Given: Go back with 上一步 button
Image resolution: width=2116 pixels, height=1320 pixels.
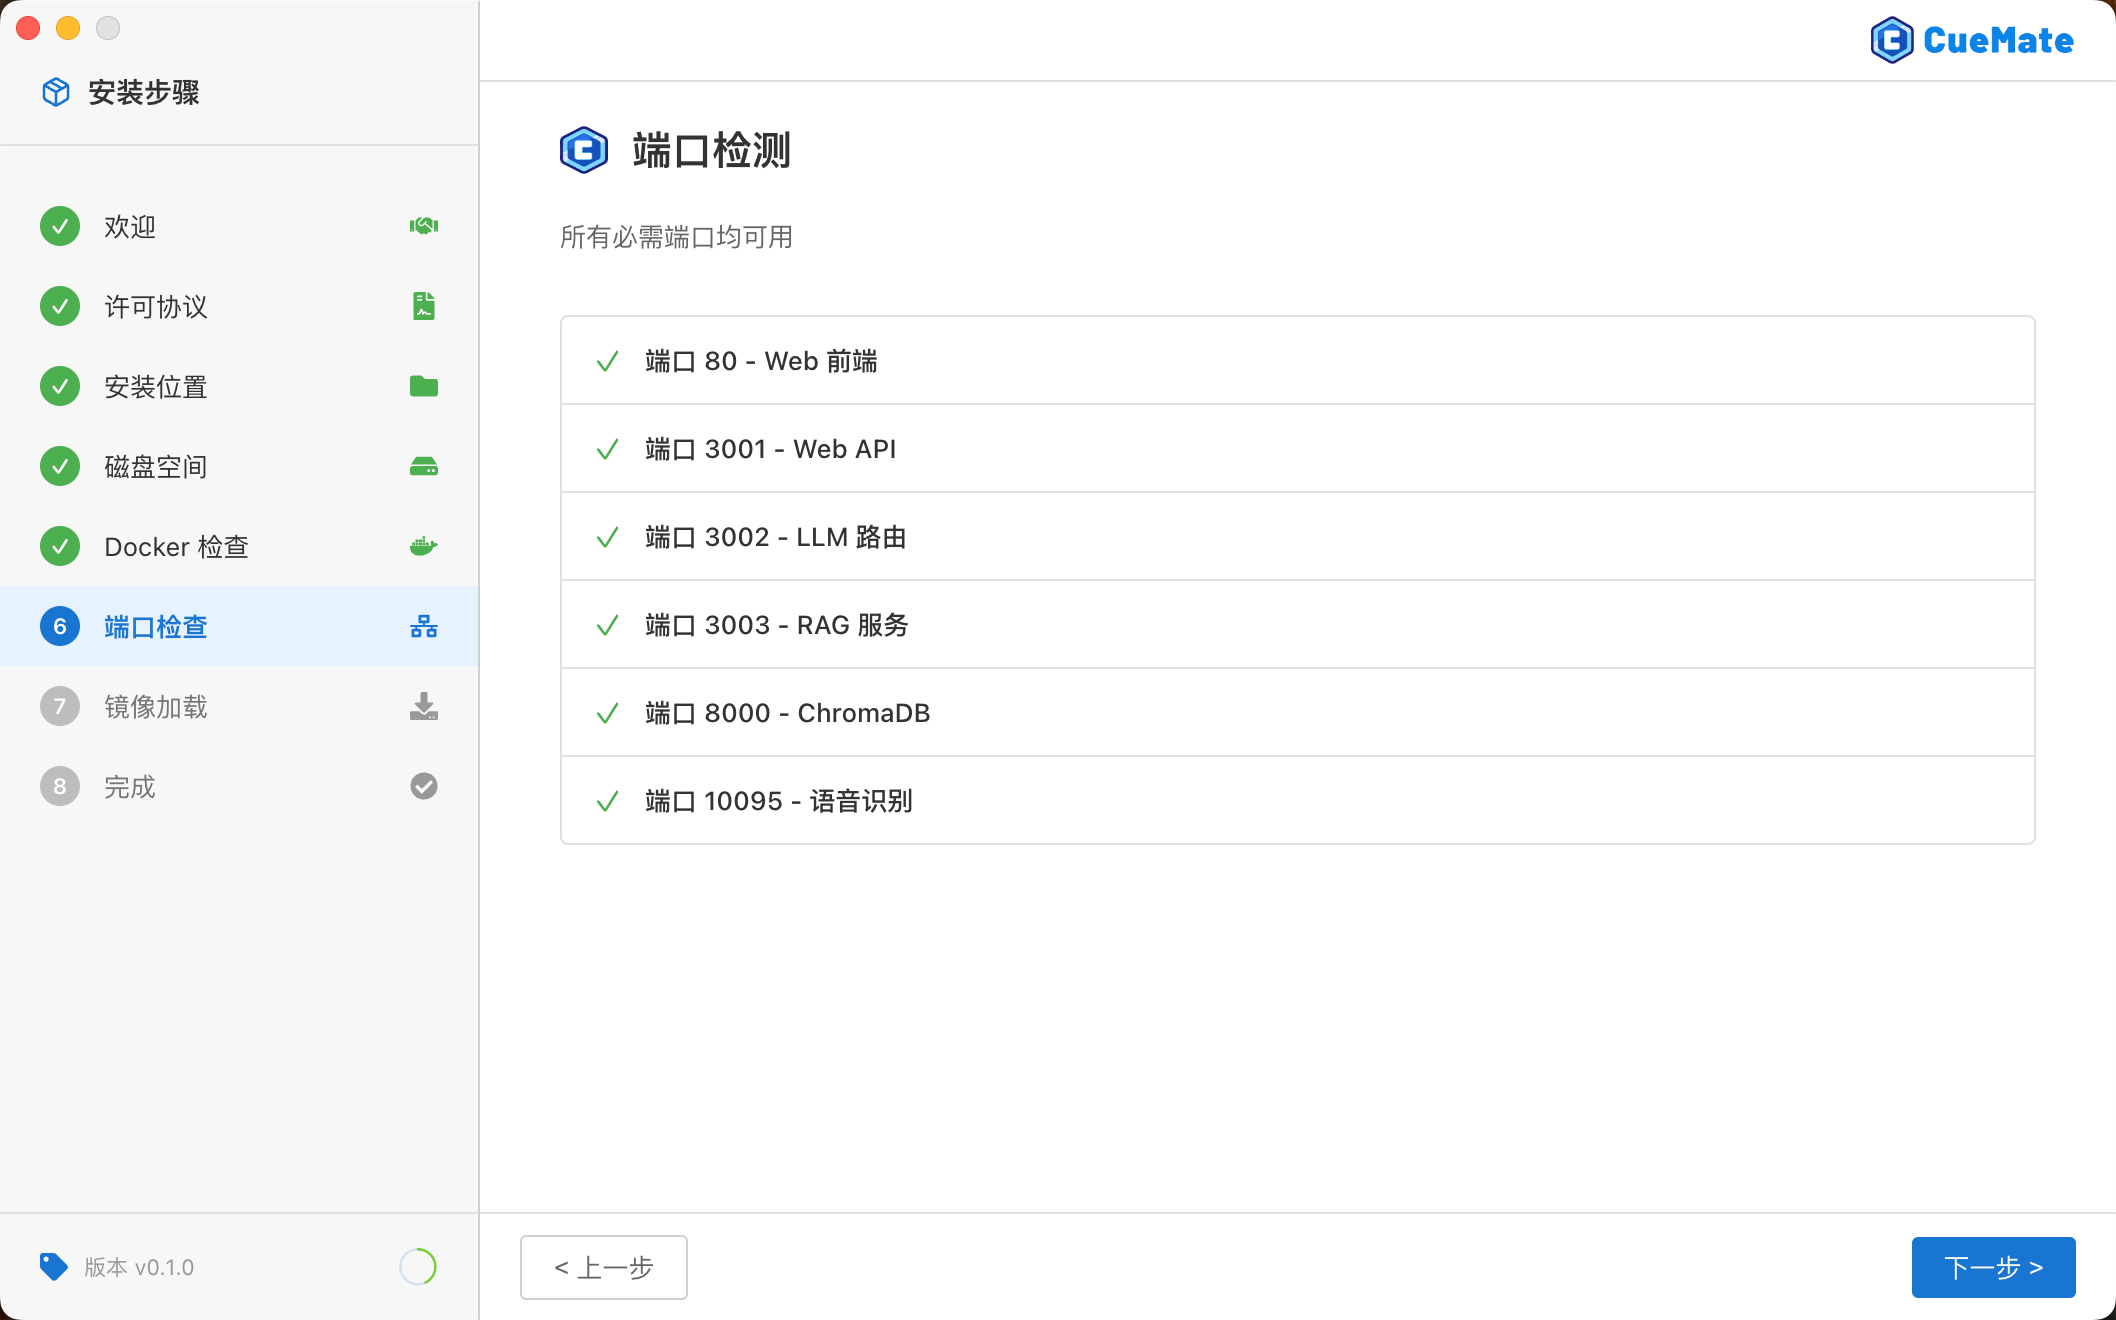Looking at the screenshot, I should pyautogui.click(x=604, y=1267).
